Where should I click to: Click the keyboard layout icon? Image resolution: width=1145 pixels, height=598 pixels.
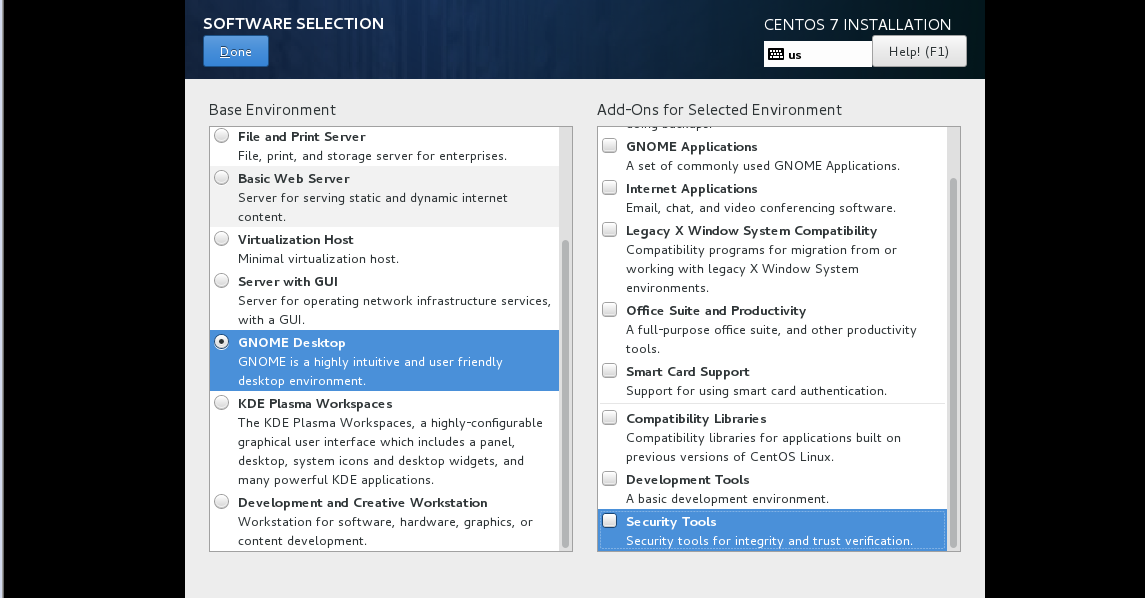[776, 54]
